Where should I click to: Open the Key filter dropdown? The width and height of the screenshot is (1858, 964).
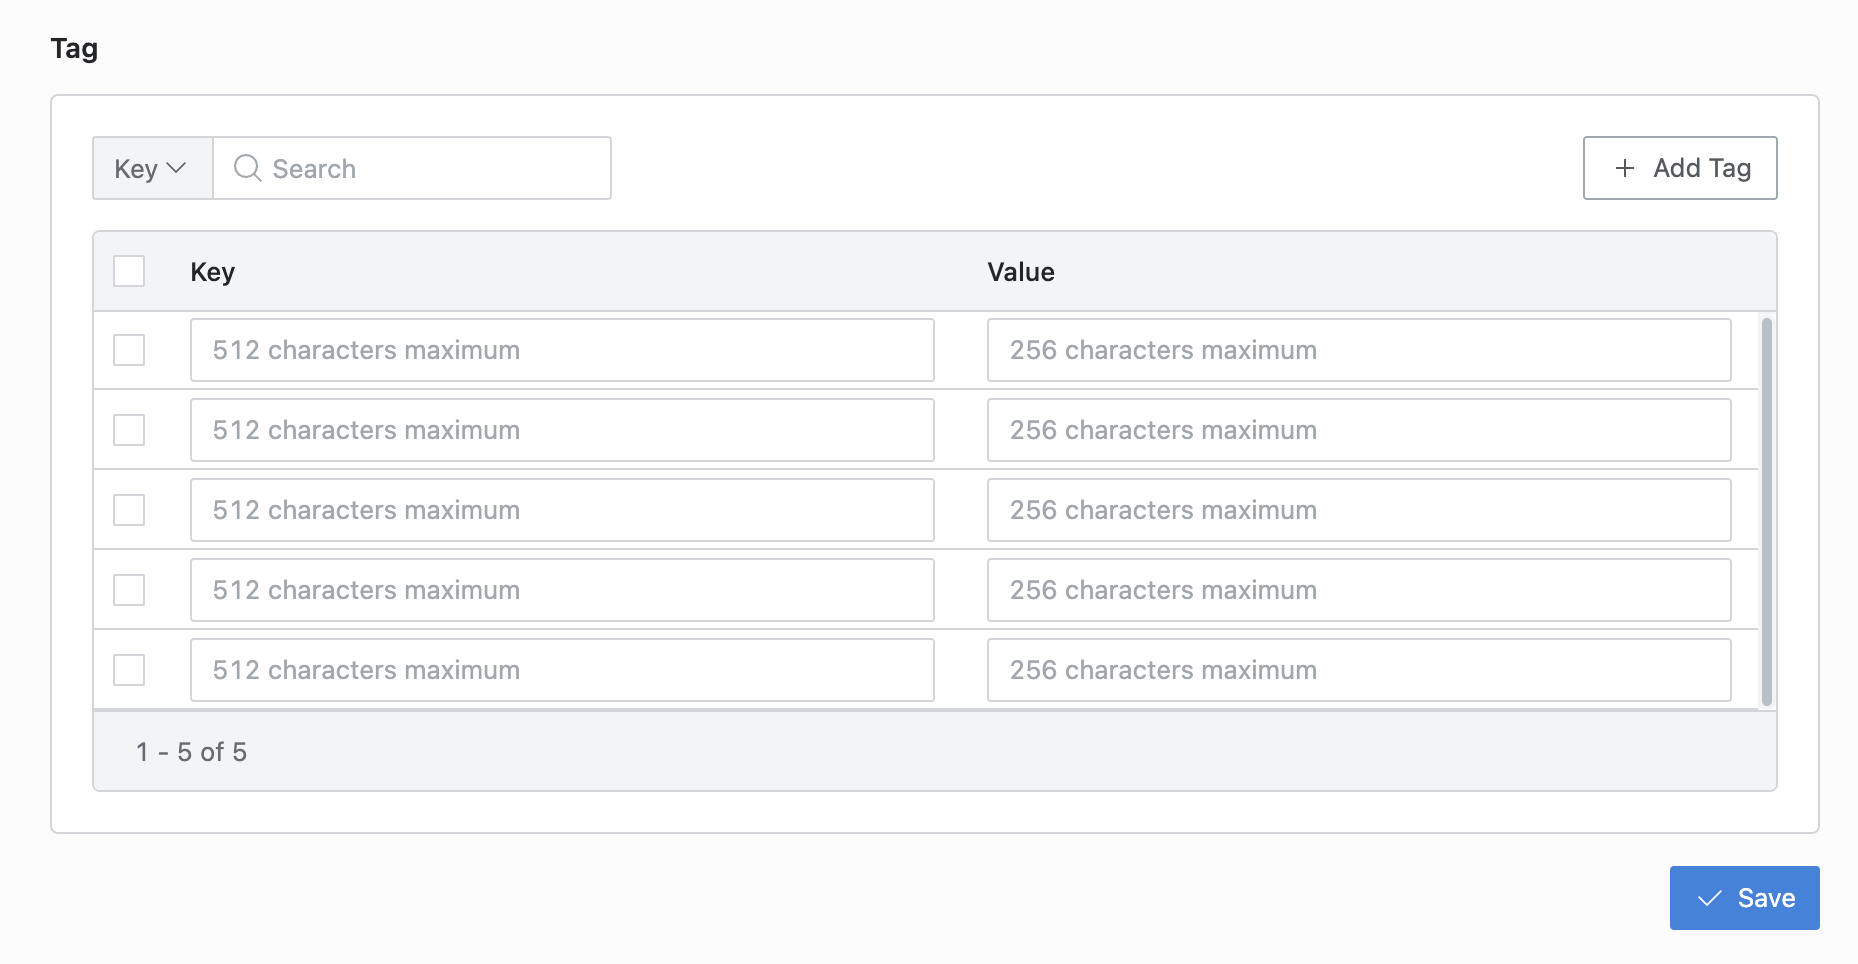152,168
